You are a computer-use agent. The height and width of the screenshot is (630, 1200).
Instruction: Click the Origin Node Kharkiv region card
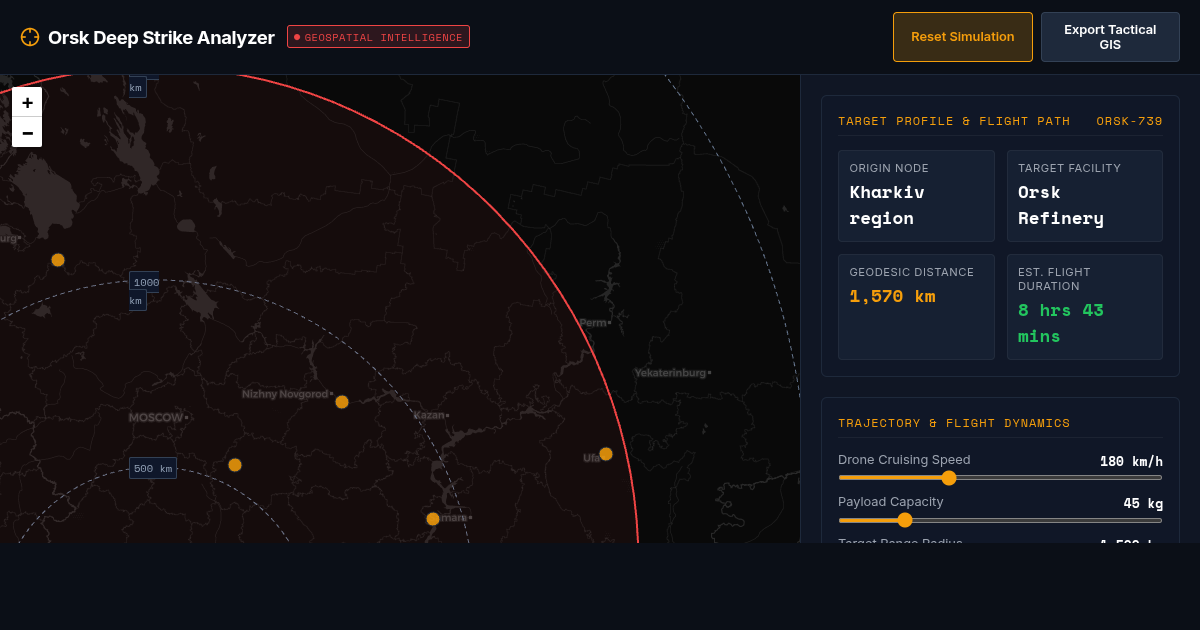916,196
